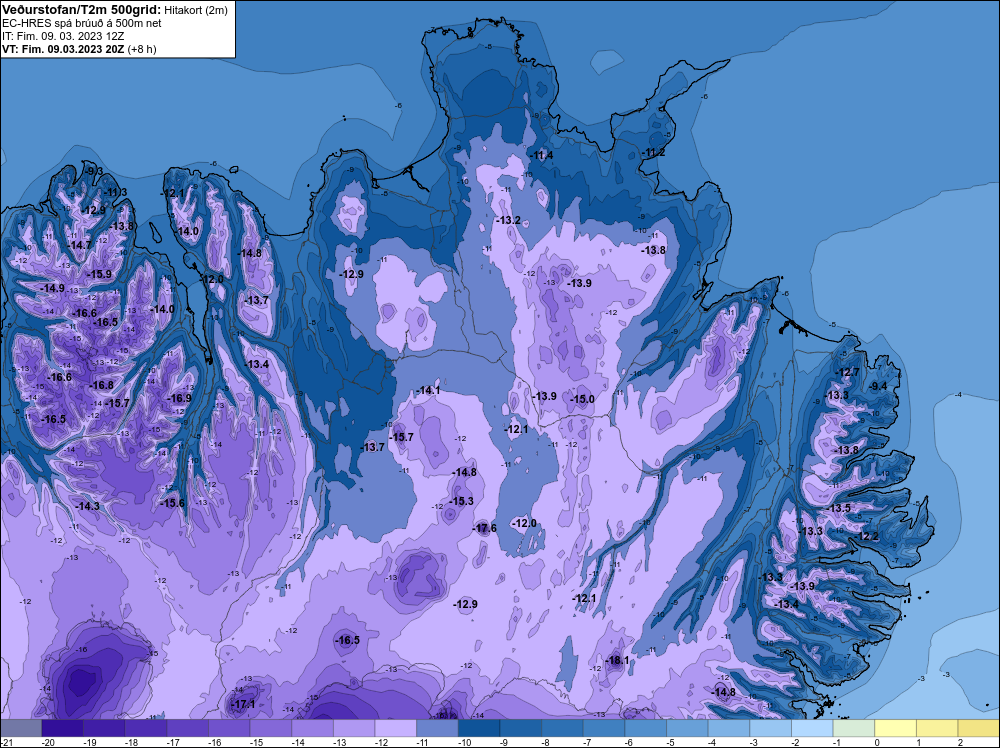Screen dimensions: 1000x748
Task: Click the '(+8 h)' forecast offset
Action: coord(142,49)
